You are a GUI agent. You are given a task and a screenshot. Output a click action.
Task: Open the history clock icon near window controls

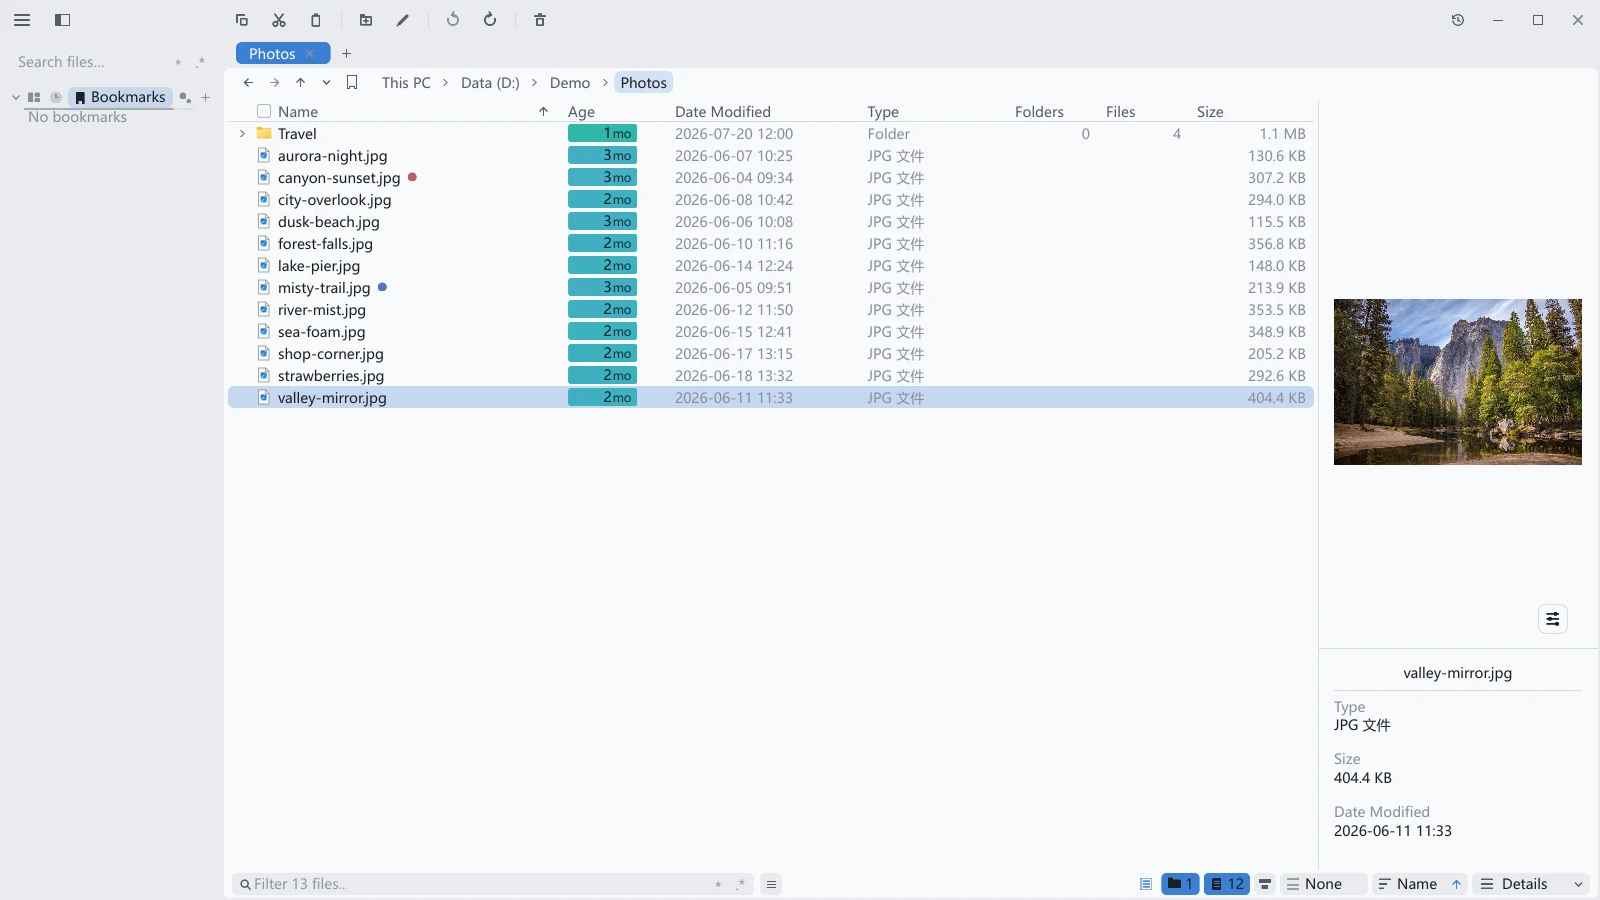(x=1458, y=20)
